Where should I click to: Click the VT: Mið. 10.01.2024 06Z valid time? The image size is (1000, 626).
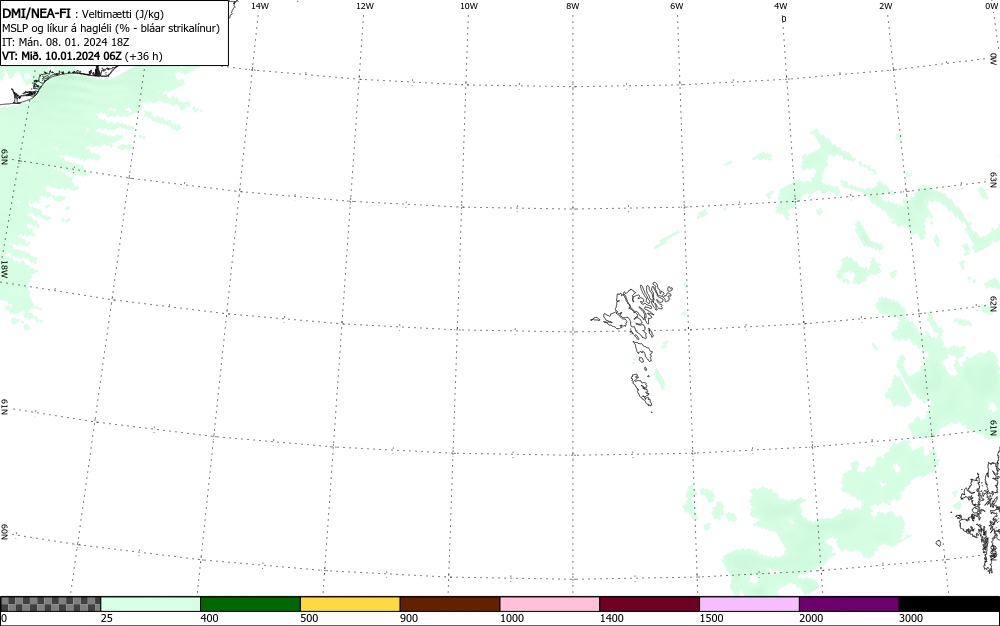coord(62,56)
